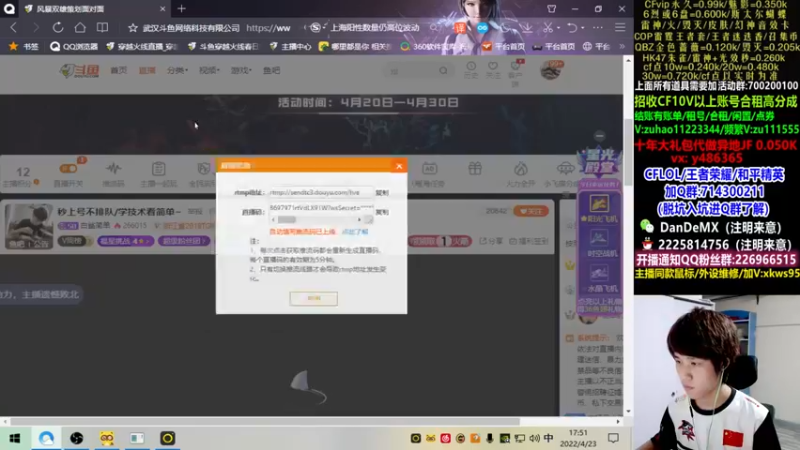This screenshot has width=800, height=450.
Task: Open a new browser tab
Action: pyautogui.click(x=182, y=9)
